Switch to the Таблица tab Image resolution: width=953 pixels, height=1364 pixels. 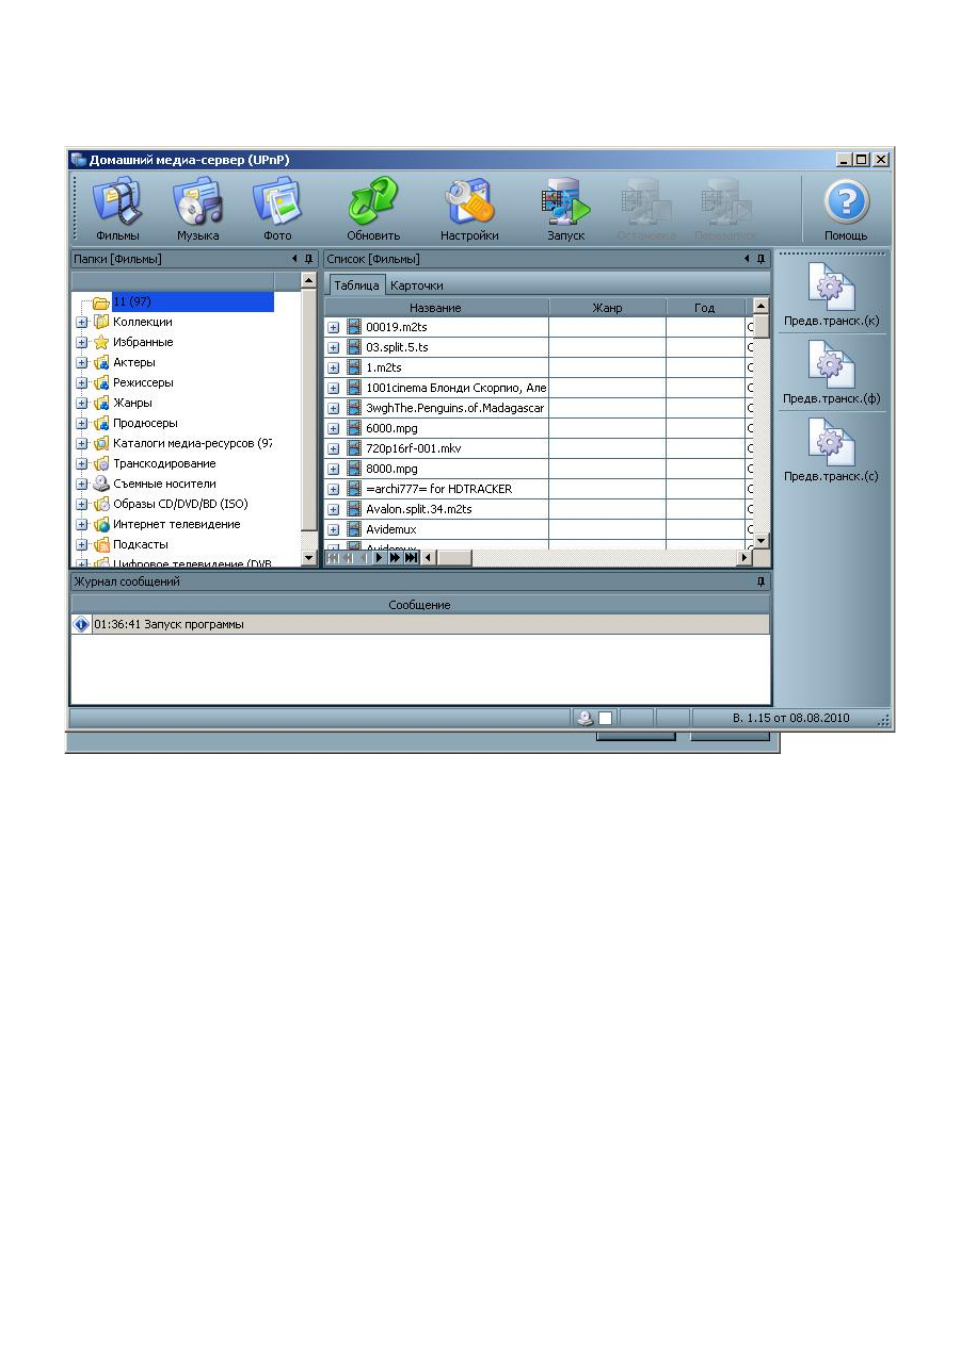[356, 285]
